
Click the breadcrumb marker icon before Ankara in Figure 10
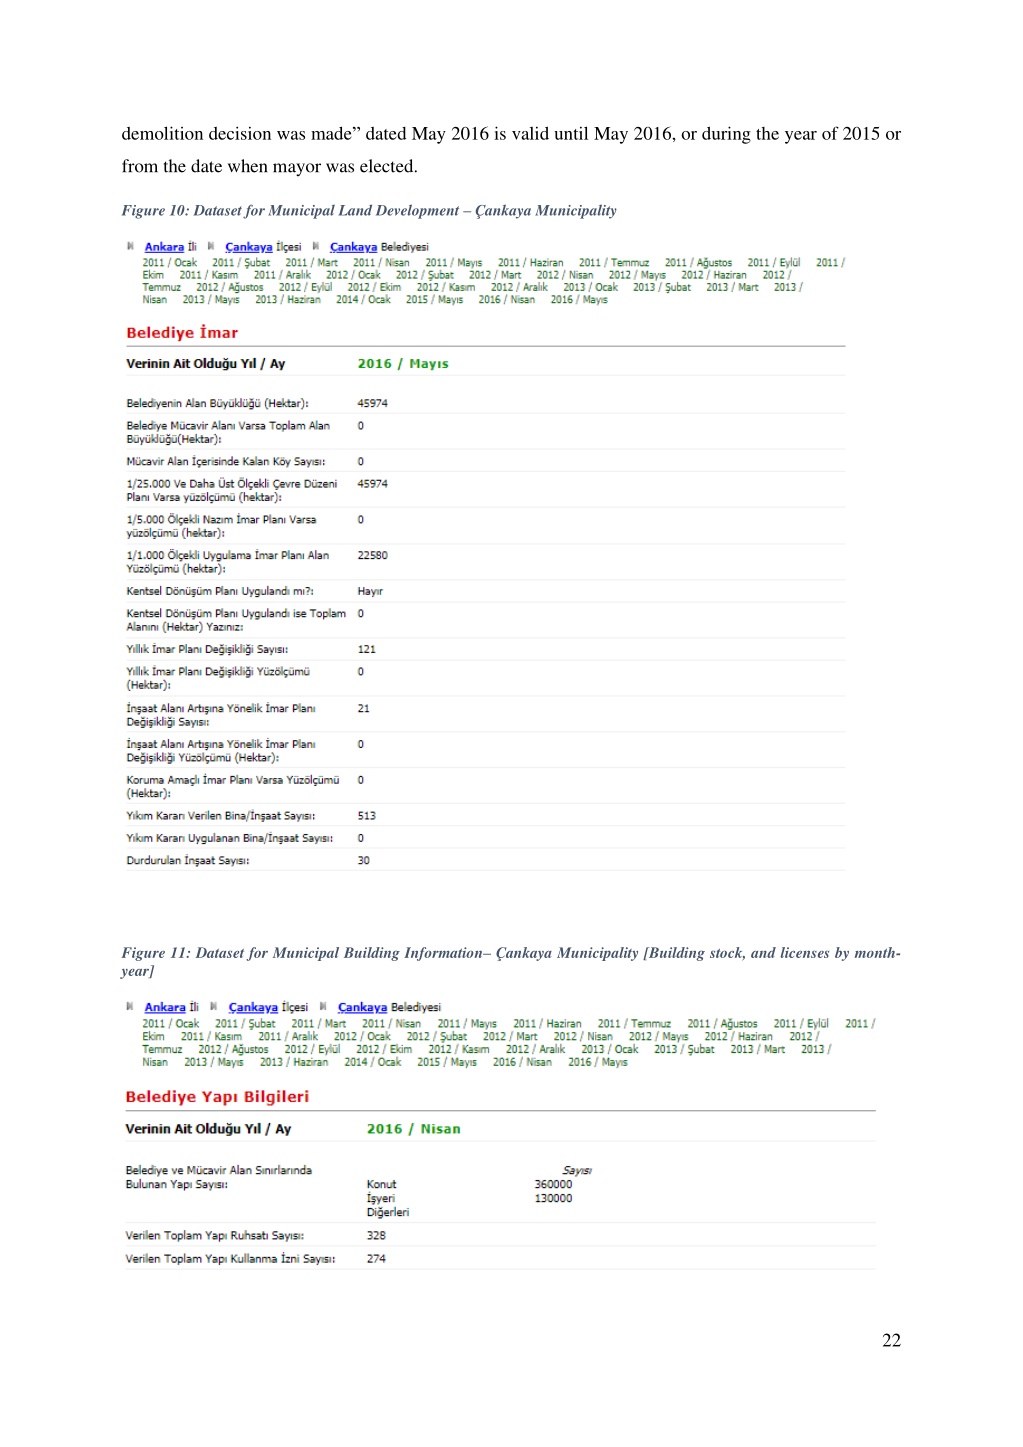(x=131, y=246)
